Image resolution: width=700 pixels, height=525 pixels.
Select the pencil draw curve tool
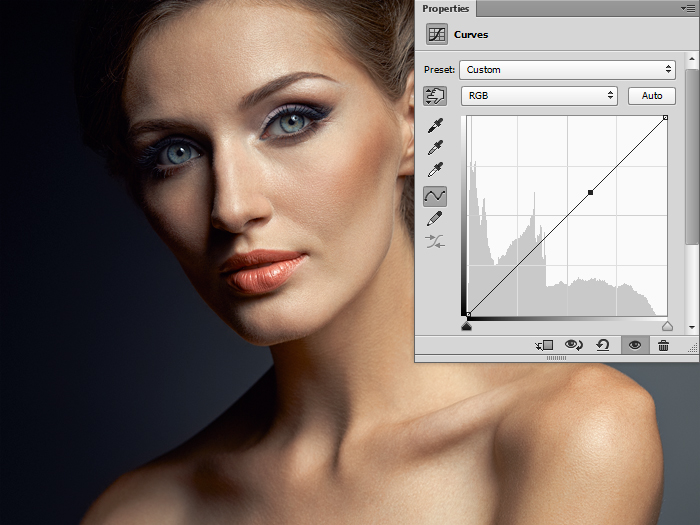pyautogui.click(x=435, y=219)
